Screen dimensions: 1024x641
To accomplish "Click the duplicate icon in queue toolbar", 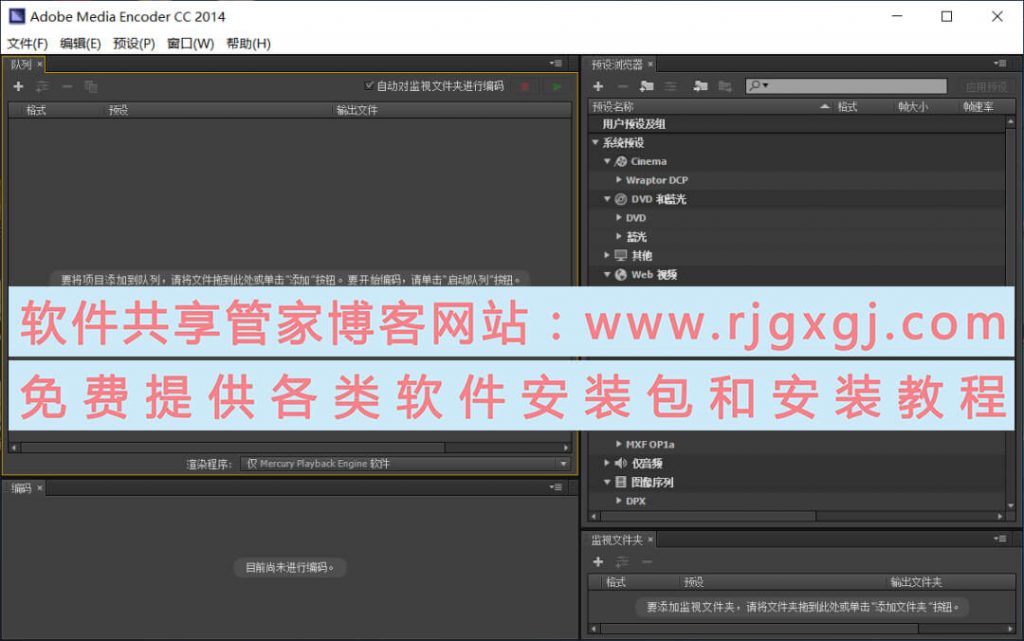I will point(91,86).
